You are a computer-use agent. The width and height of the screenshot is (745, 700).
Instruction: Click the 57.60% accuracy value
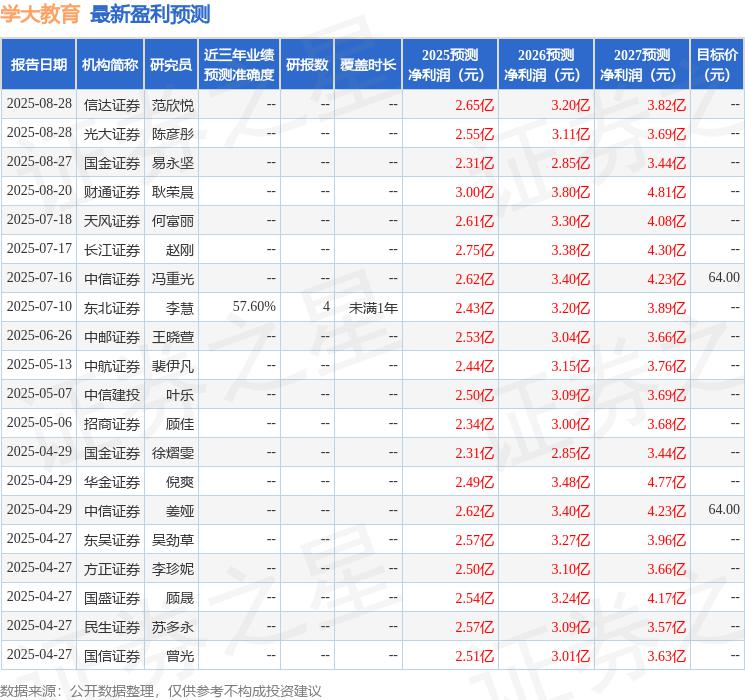254,307
